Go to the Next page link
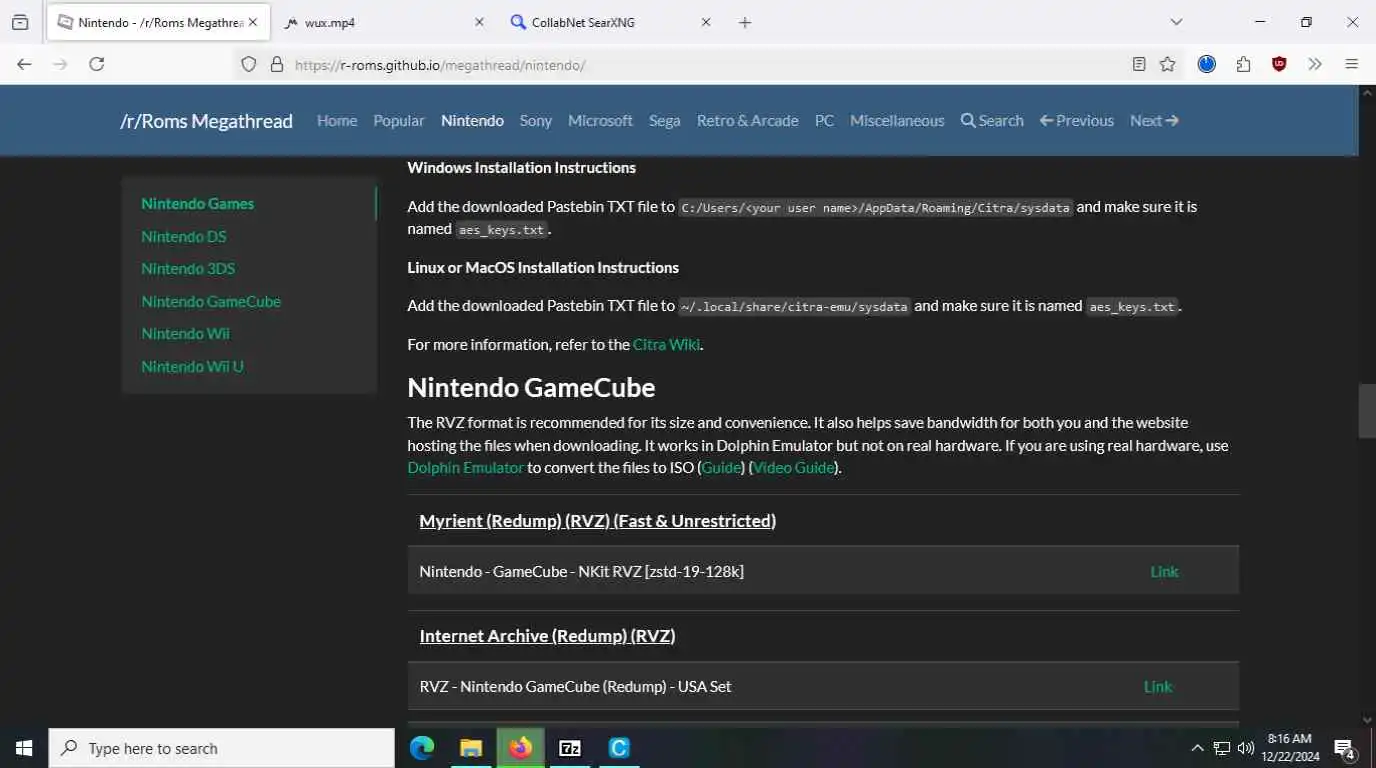The height and width of the screenshot is (768, 1376). pos(1154,120)
